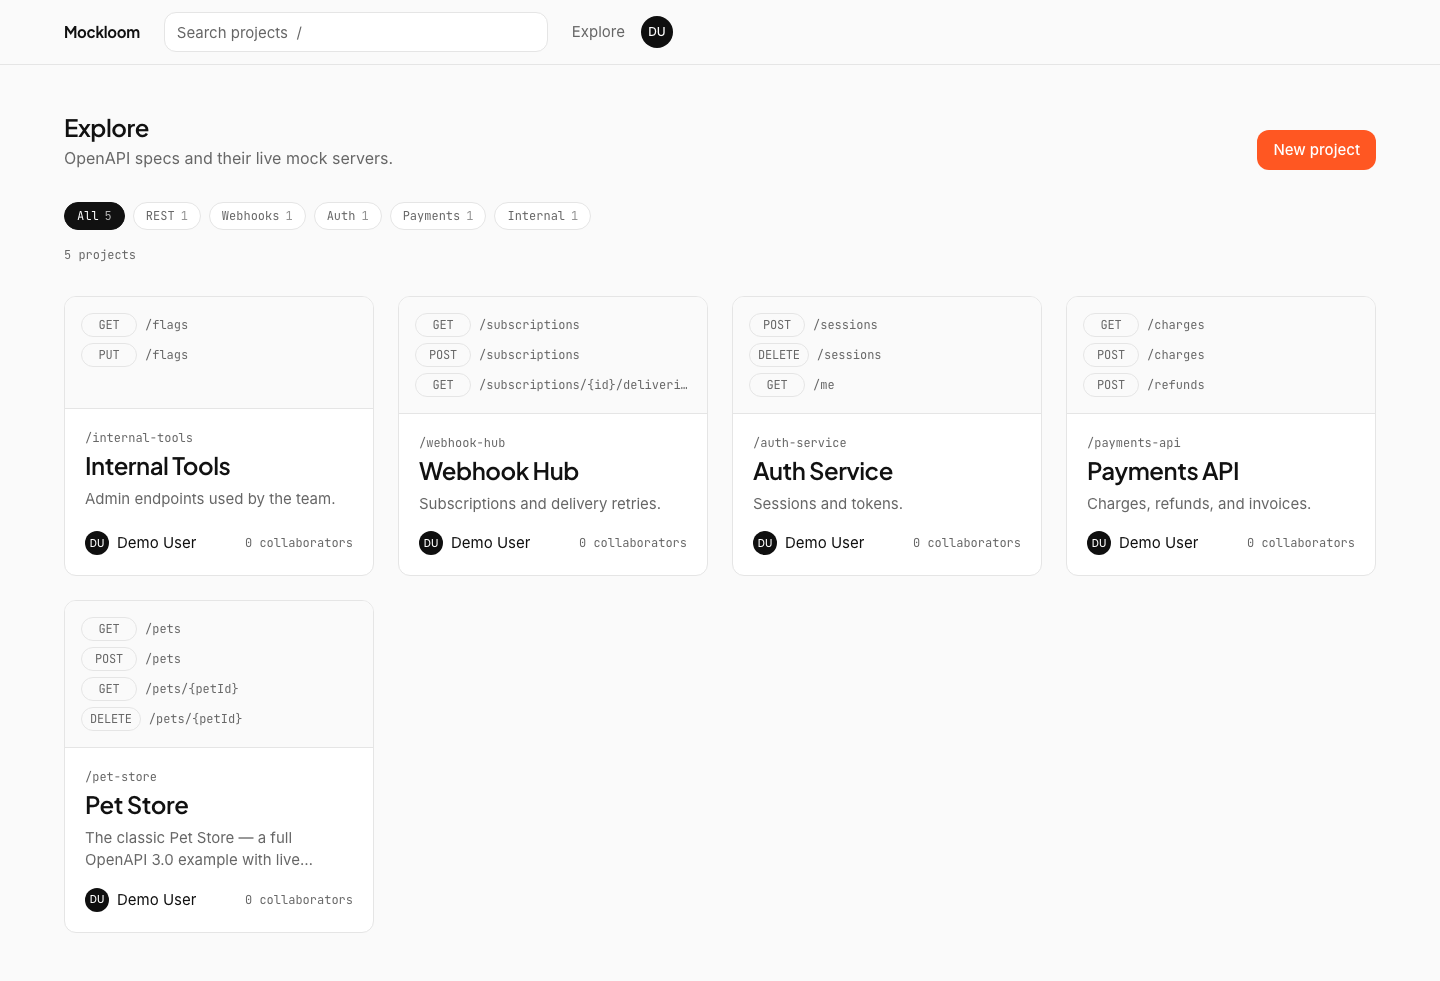The width and height of the screenshot is (1440, 981).
Task: Click 0 collaborators on Pet Store card
Action: (x=299, y=900)
